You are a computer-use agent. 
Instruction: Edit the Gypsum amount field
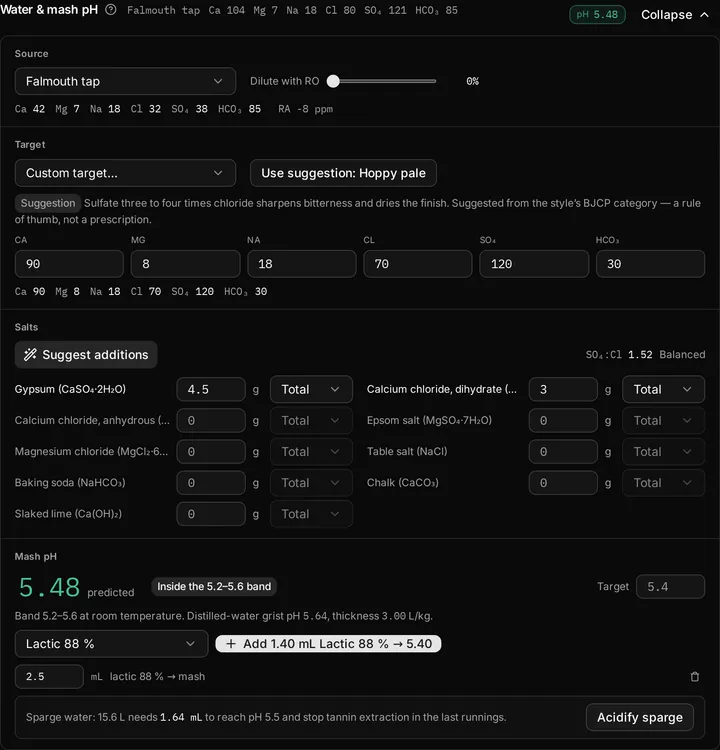(211, 389)
